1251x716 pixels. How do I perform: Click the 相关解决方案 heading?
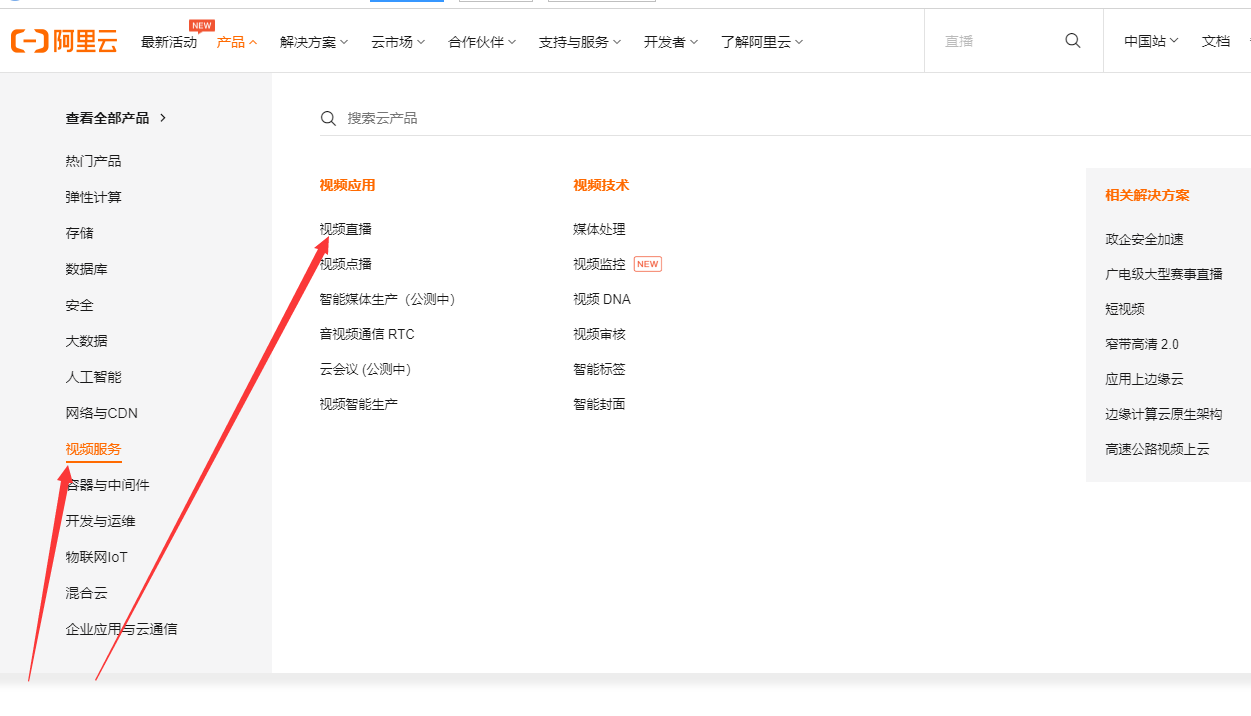tap(1147, 195)
